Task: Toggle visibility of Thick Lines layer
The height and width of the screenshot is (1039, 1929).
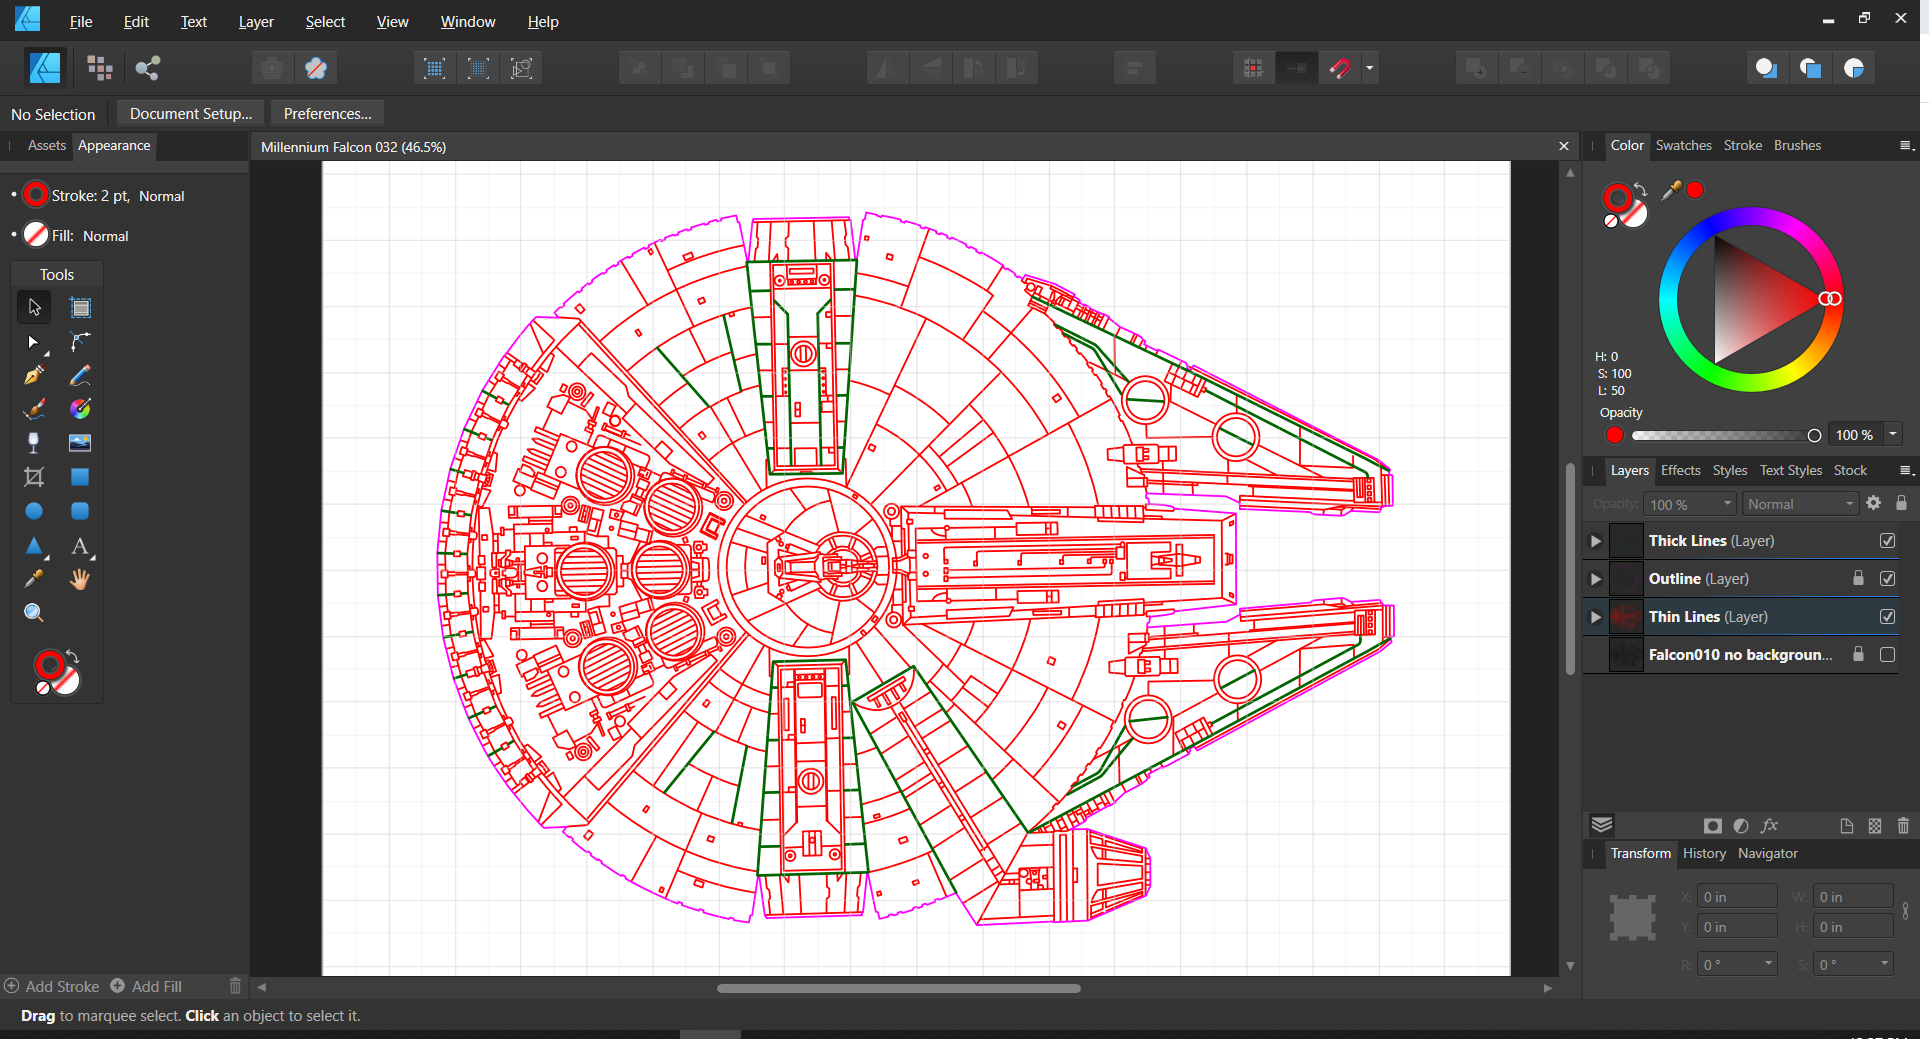Action: click(1887, 541)
